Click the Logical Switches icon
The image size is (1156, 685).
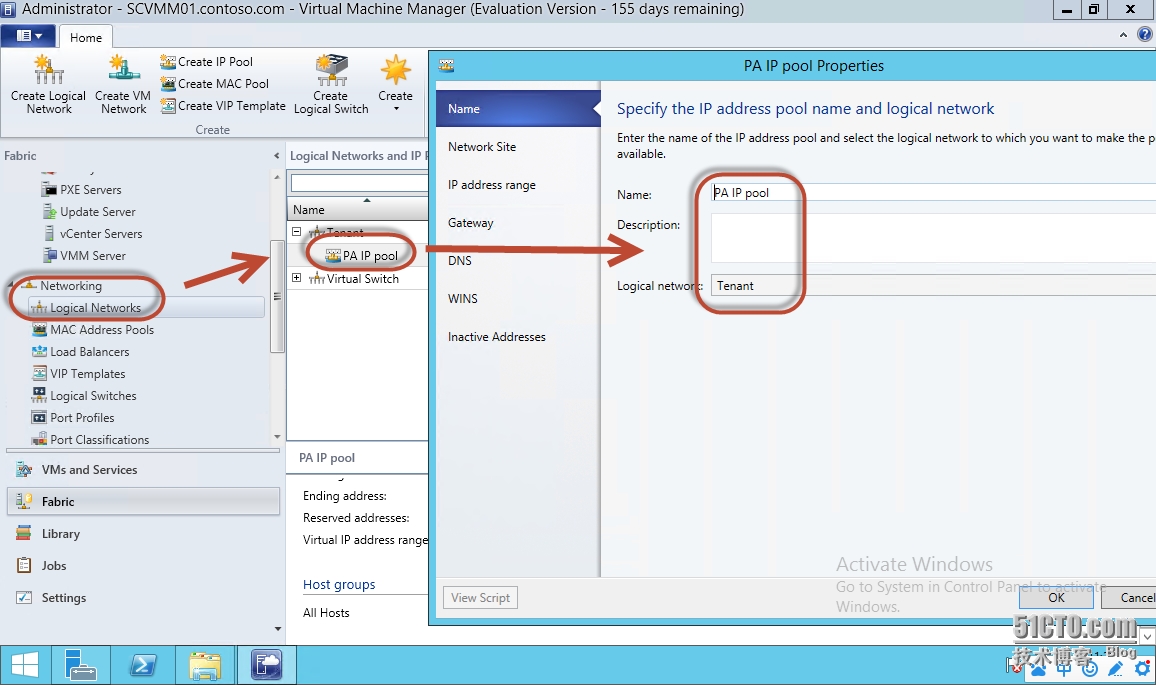pos(39,395)
